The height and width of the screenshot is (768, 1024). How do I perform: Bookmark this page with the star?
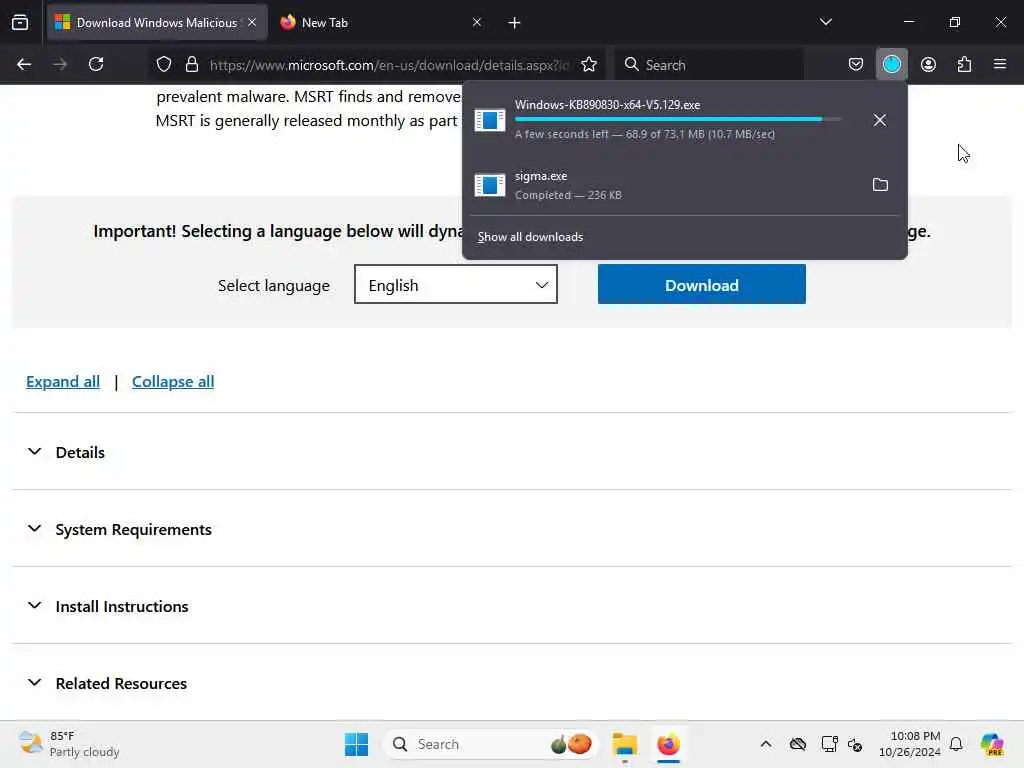[589, 65]
